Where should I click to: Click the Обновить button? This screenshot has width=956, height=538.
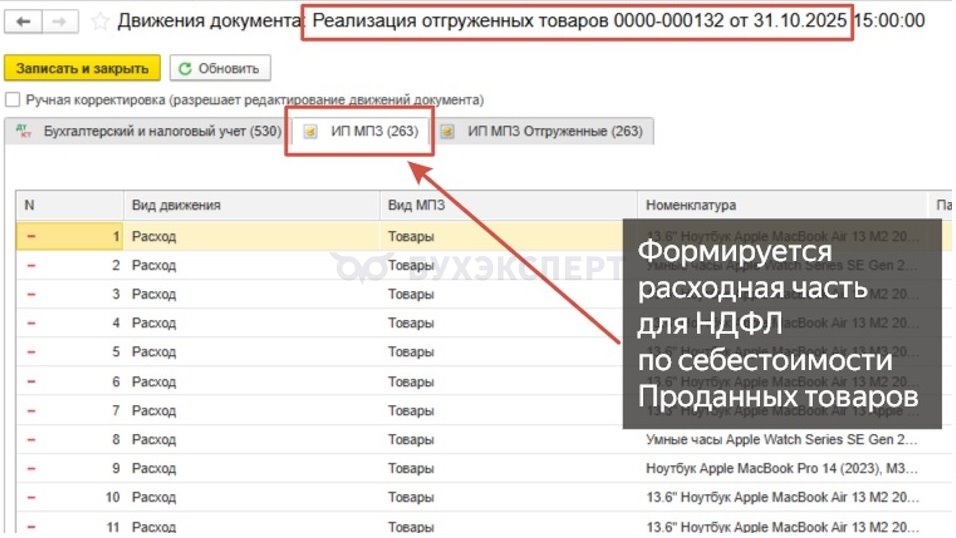pos(220,68)
